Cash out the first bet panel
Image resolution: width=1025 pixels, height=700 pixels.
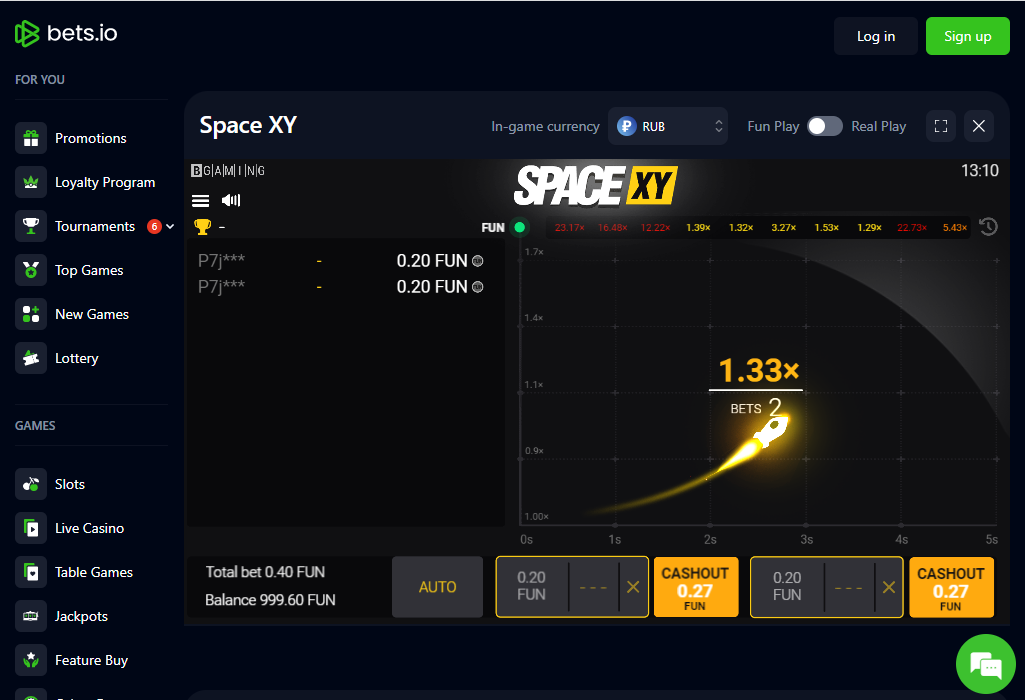point(696,587)
